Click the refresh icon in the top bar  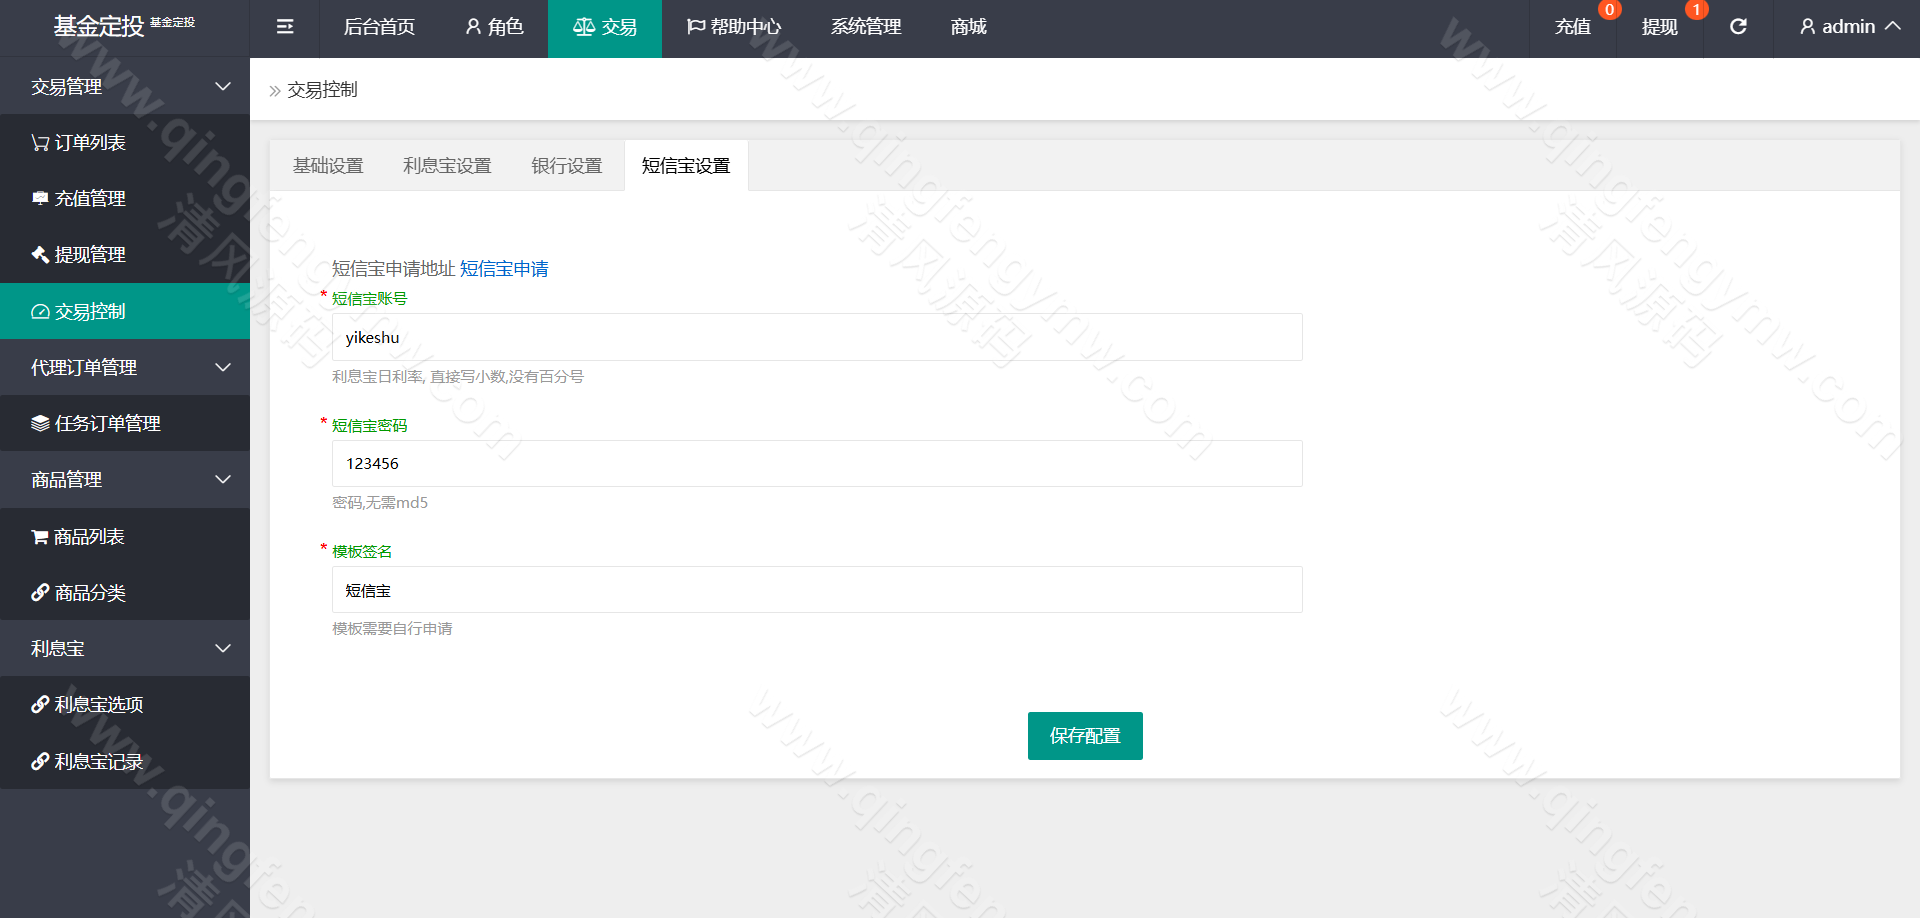(1738, 27)
